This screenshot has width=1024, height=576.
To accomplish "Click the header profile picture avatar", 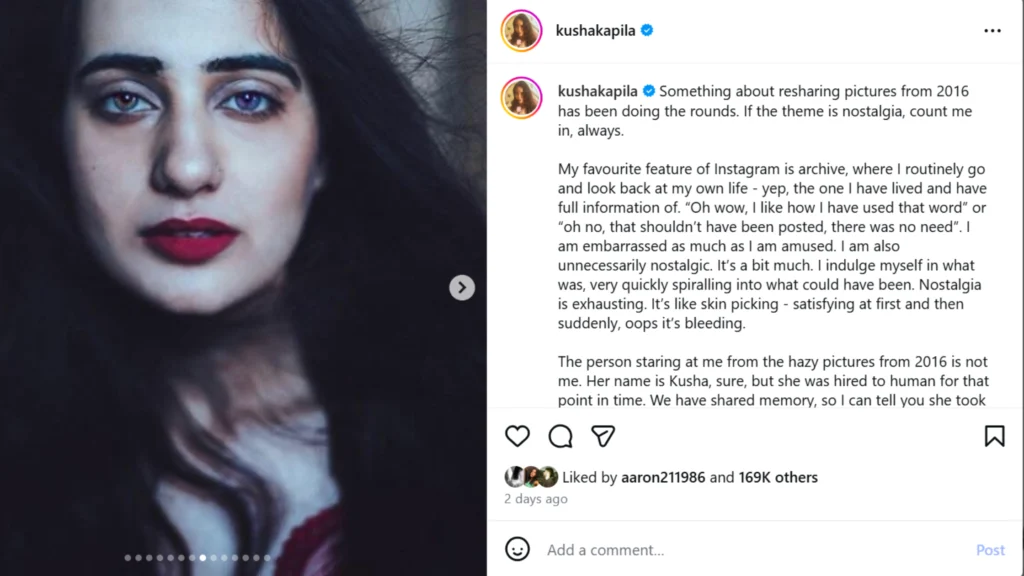I will click(521, 31).
